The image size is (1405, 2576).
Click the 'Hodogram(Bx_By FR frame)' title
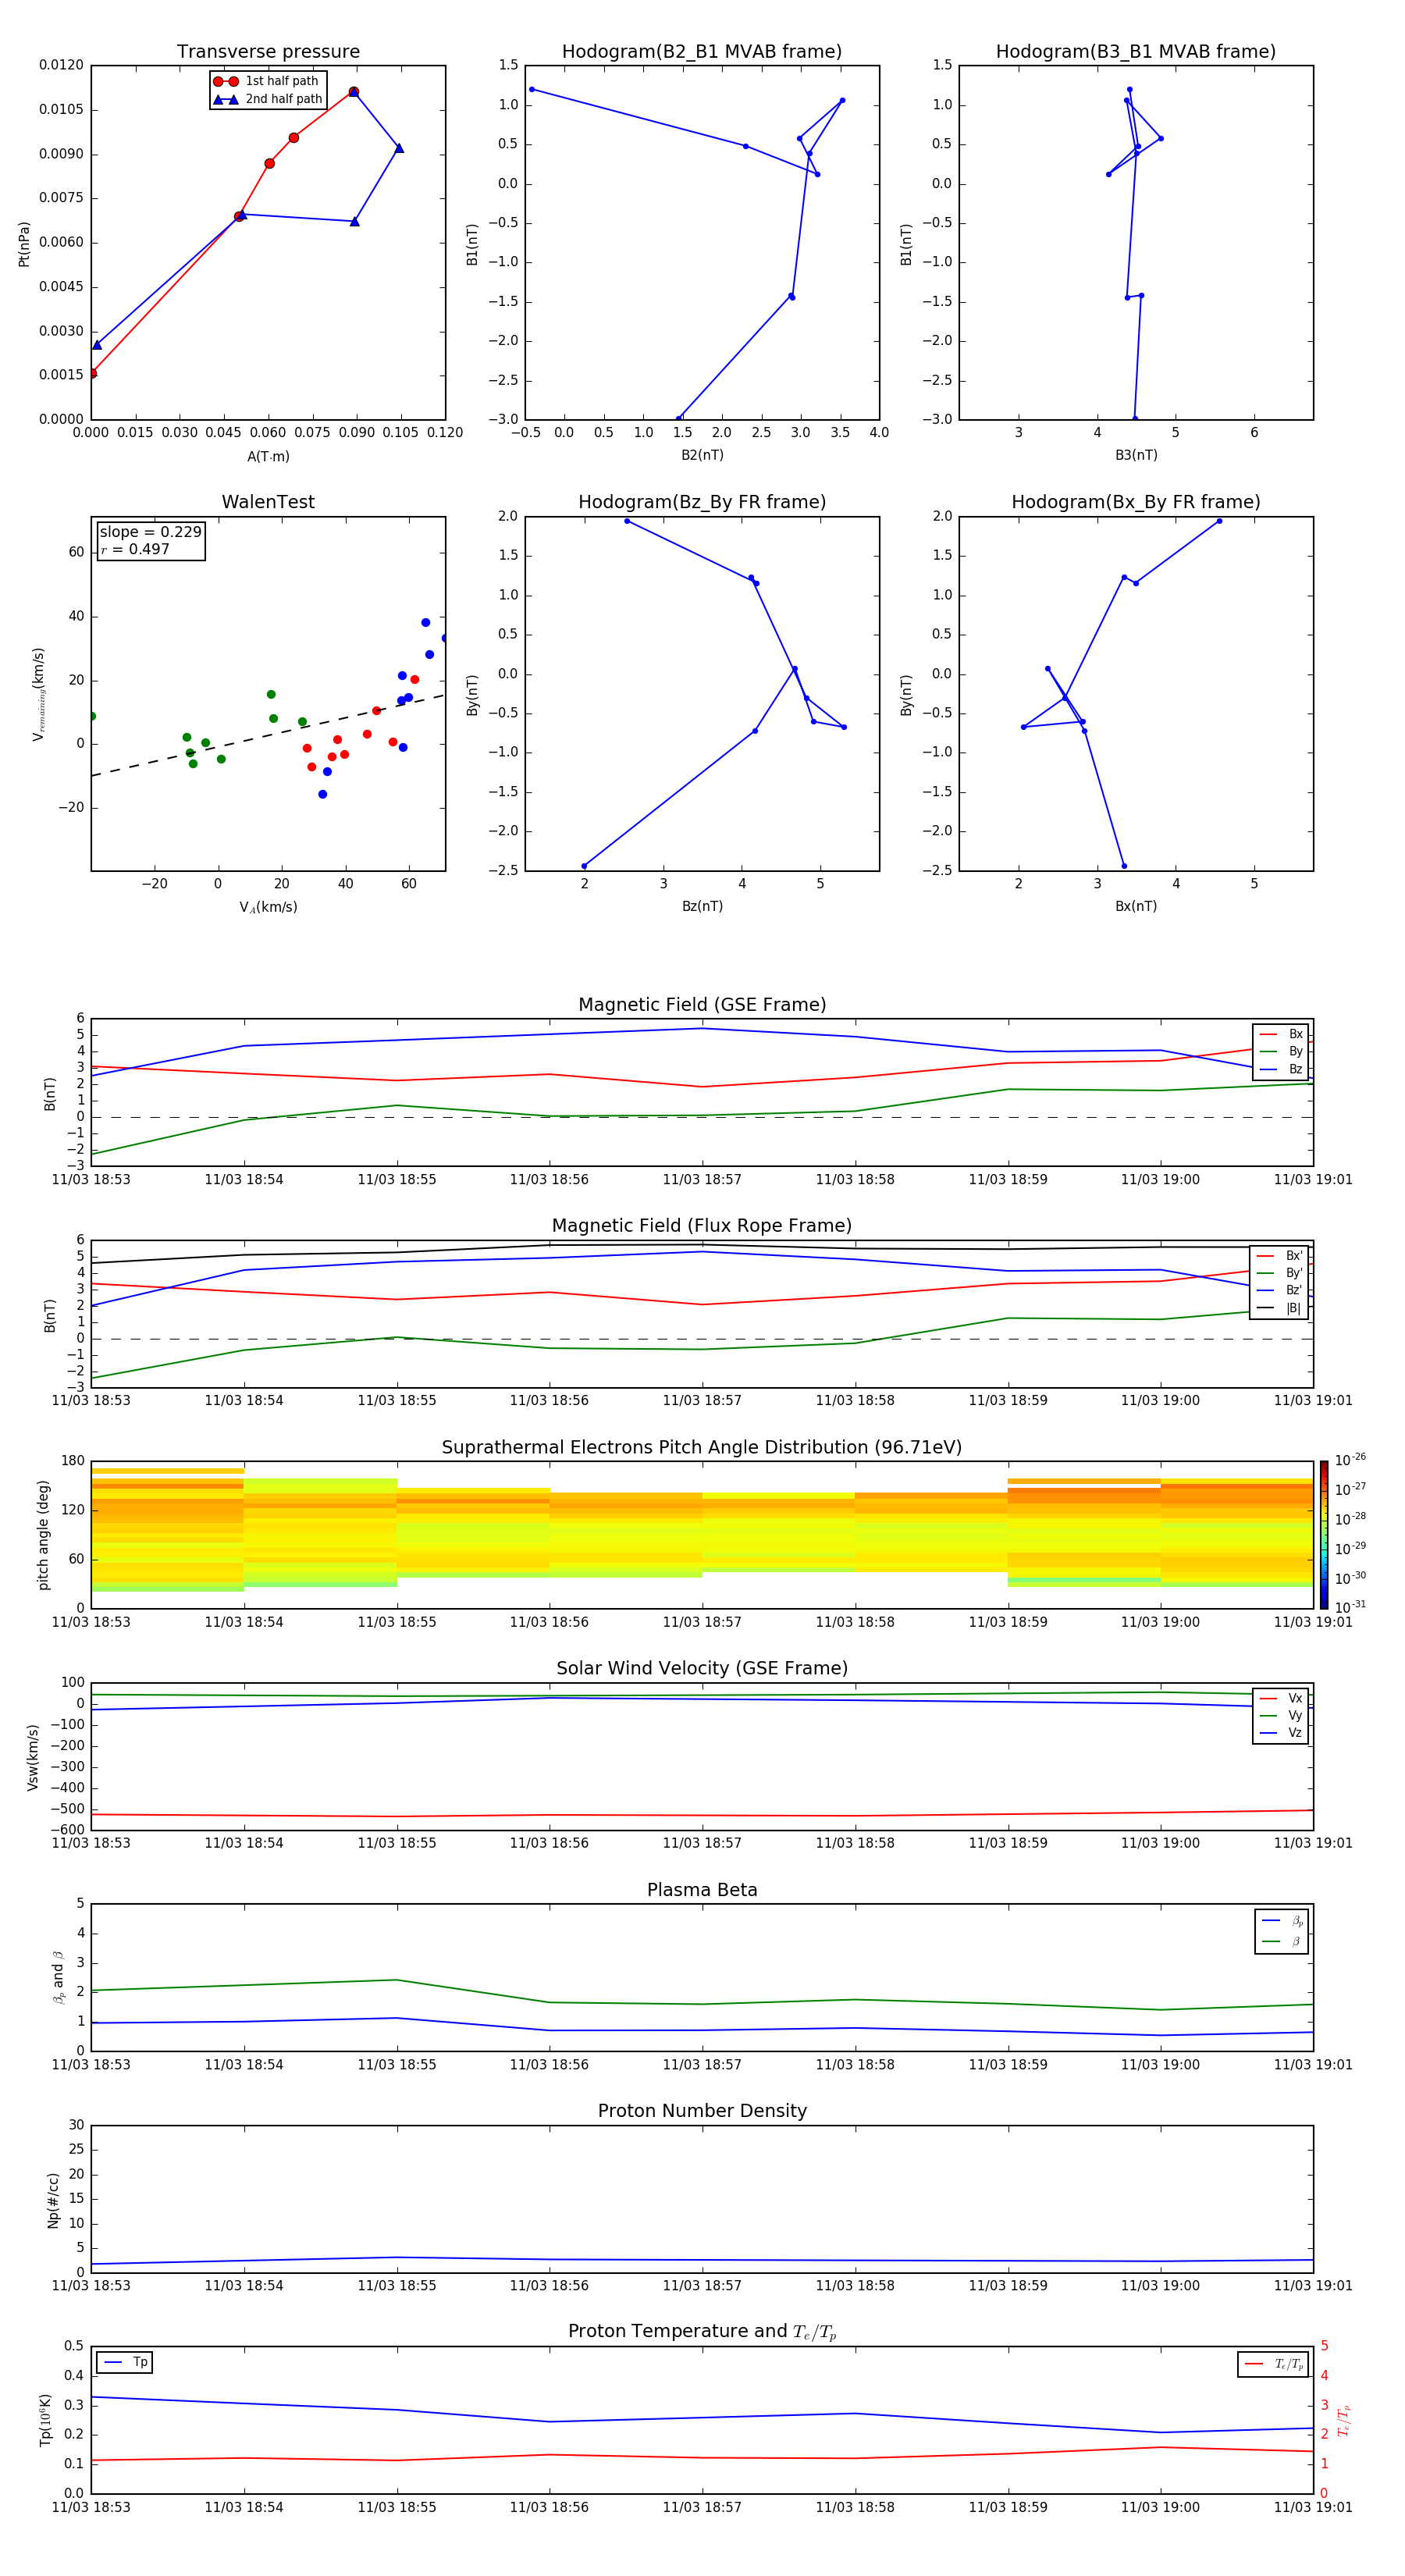[x=1136, y=502]
